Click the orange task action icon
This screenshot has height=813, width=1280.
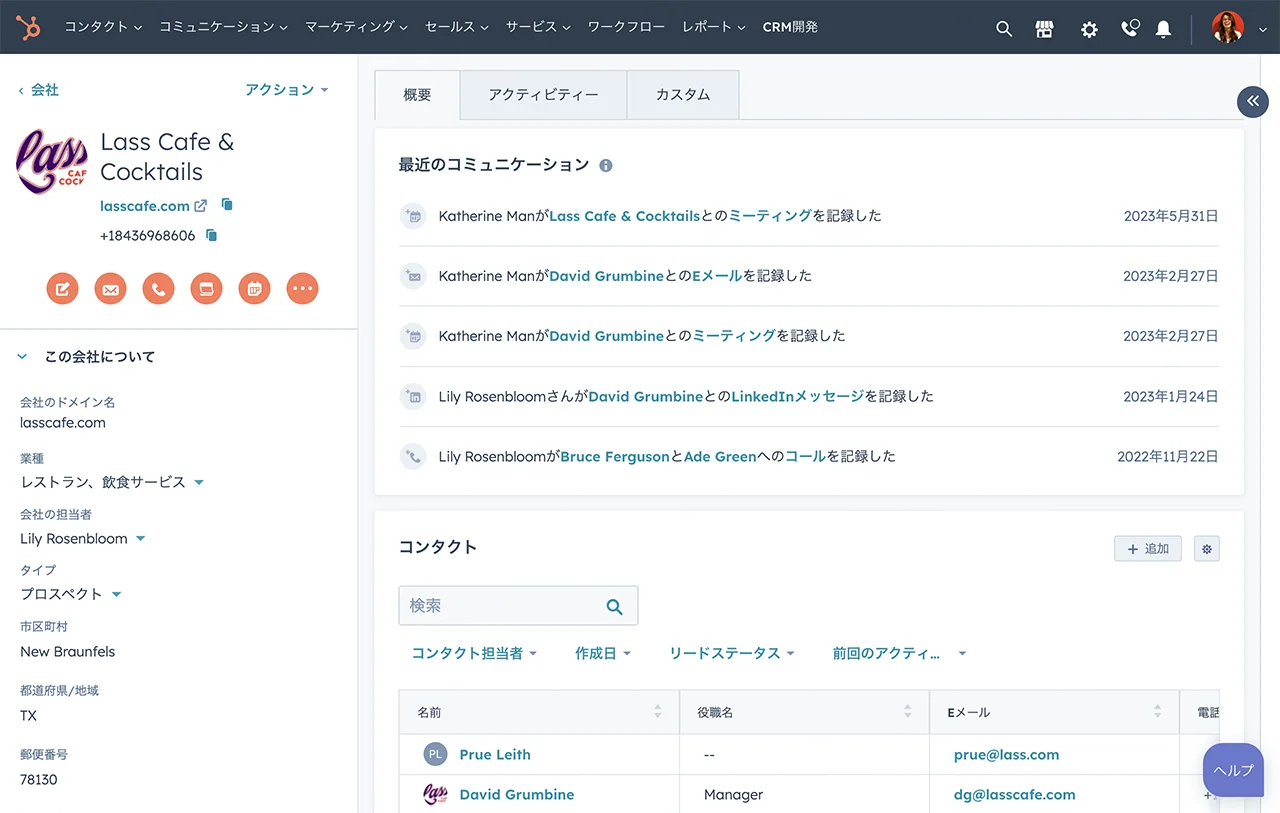pos(206,289)
